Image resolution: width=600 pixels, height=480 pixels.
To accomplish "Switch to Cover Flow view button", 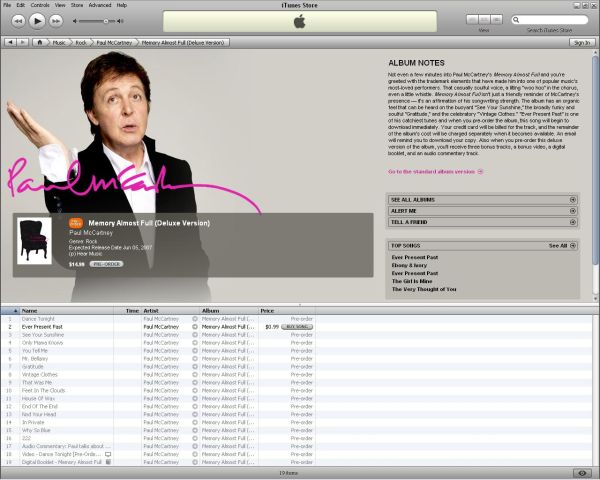I will coord(496,19).
